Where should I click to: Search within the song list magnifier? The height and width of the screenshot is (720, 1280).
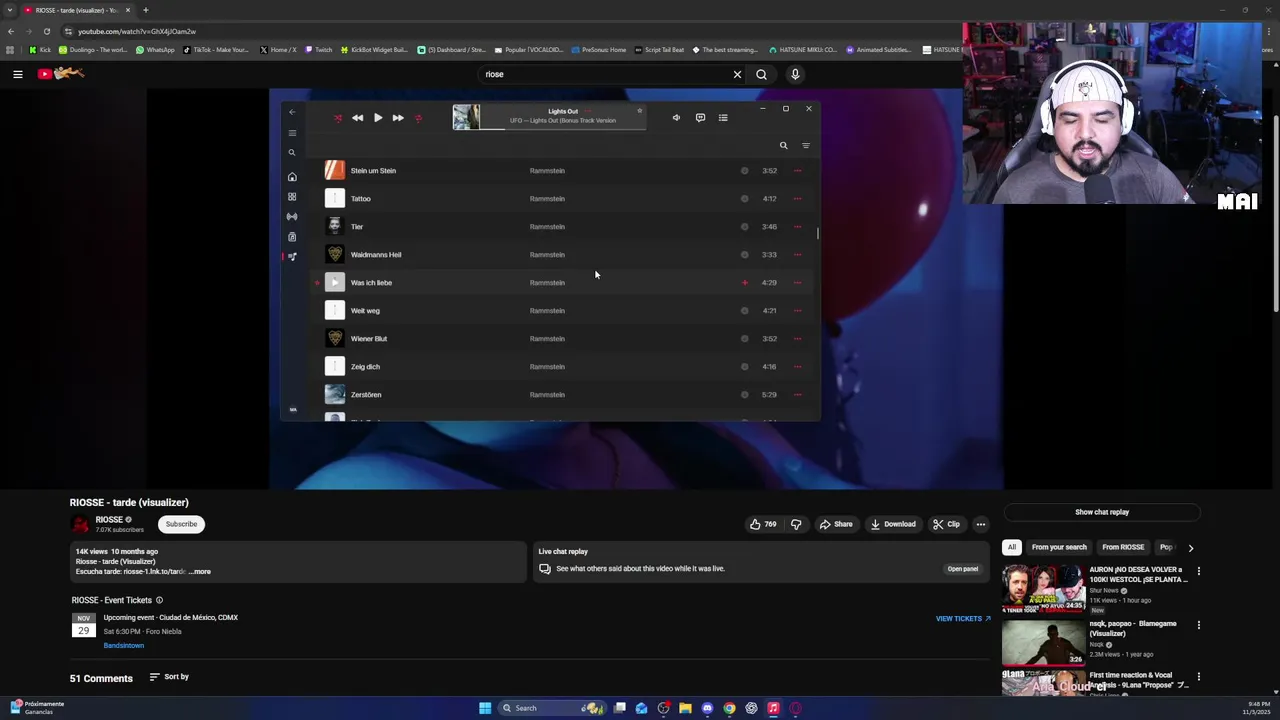[x=784, y=146]
